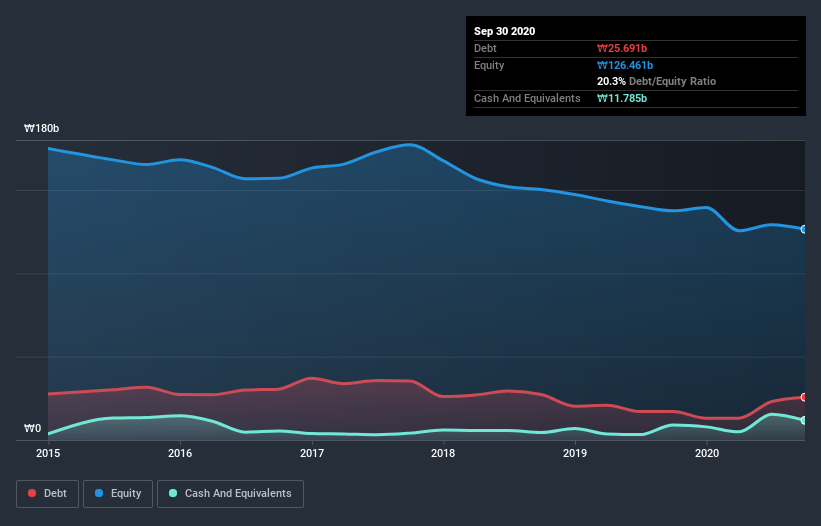The width and height of the screenshot is (821, 526).
Task: Click the ₩0 y-axis label
Action: pos(32,428)
